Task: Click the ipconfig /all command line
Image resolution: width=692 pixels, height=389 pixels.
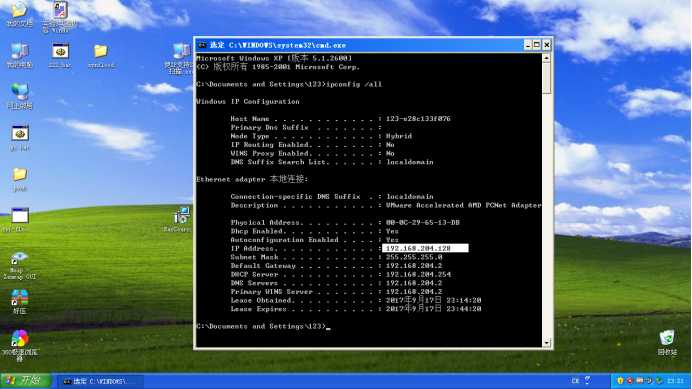Action: 289,84
